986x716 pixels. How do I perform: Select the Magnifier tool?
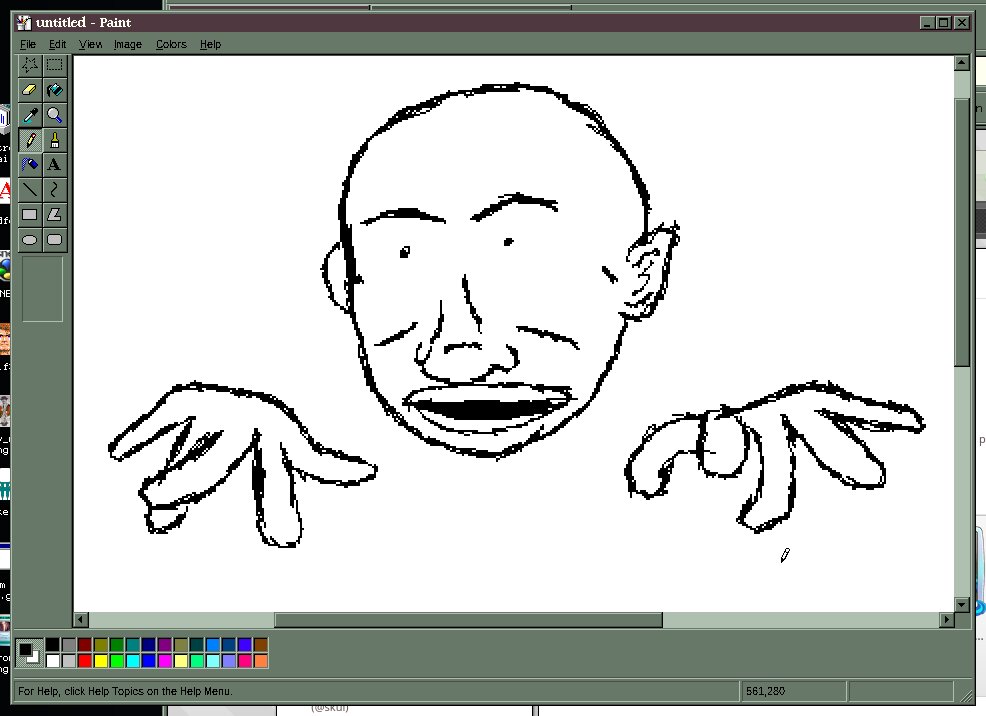click(x=55, y=115)
